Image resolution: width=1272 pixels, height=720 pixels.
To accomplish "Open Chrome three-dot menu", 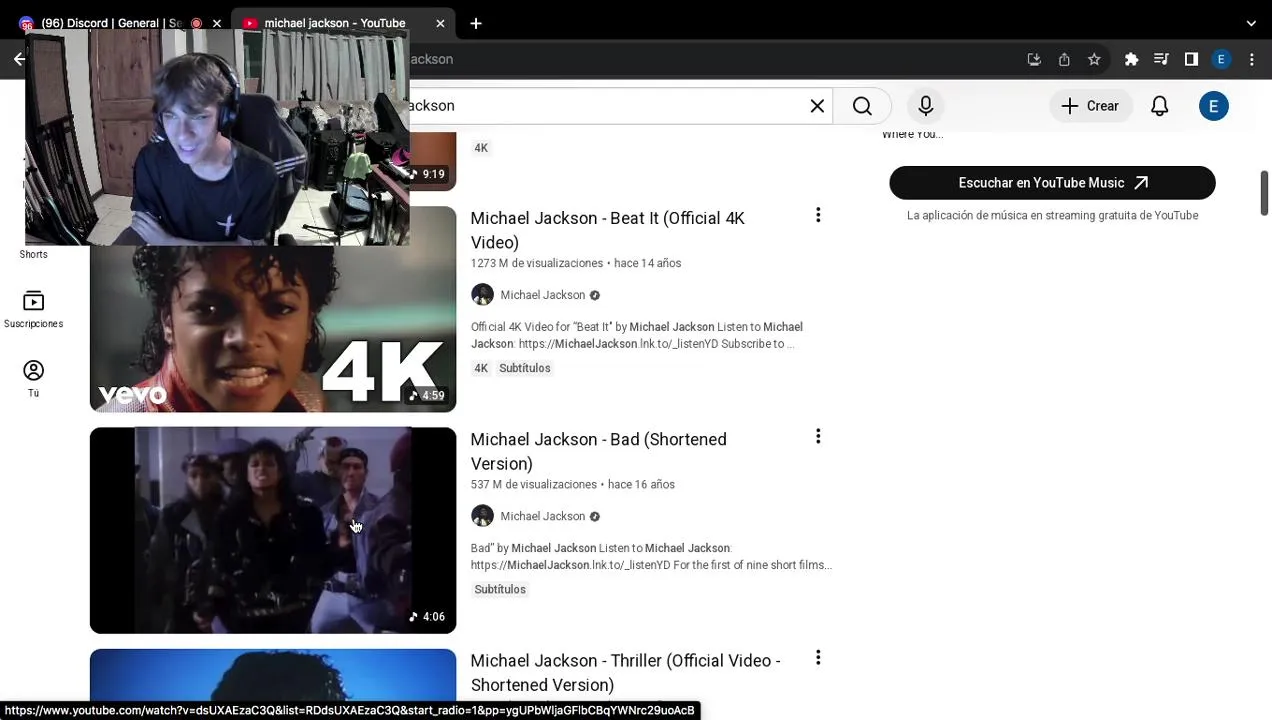I will click(1251, 59).
